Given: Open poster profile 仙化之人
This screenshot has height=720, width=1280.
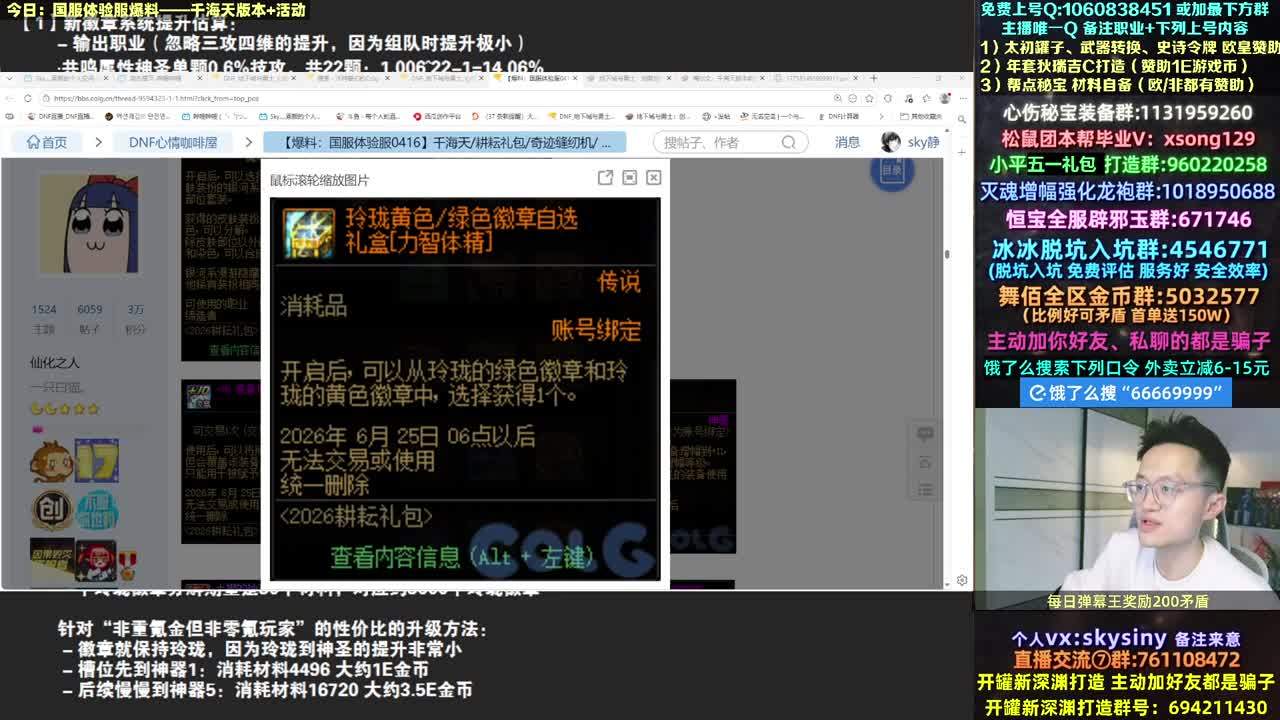Looking at the screenshot, I should click(55, 362).
